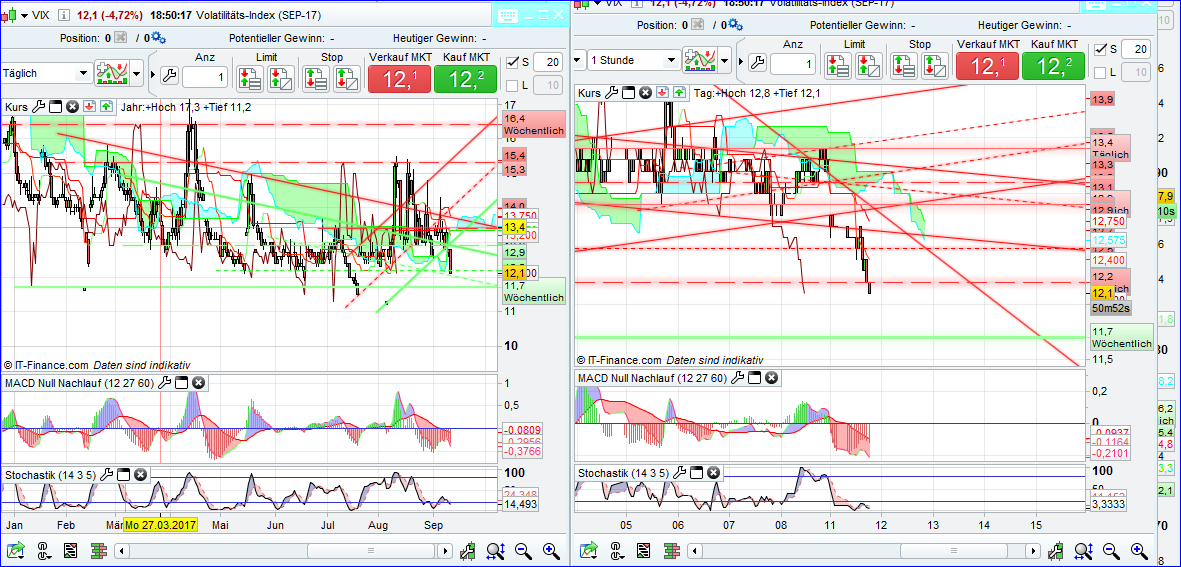Click zoom in magnifier in left window
The image size is (1181, 567).
pos(551,550)
